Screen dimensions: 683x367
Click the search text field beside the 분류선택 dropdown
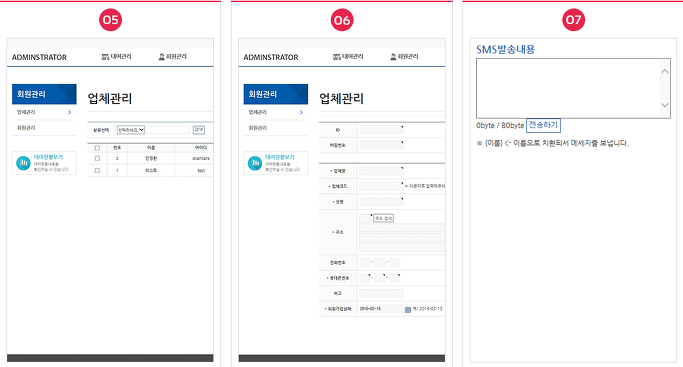(x=168, y=130)
